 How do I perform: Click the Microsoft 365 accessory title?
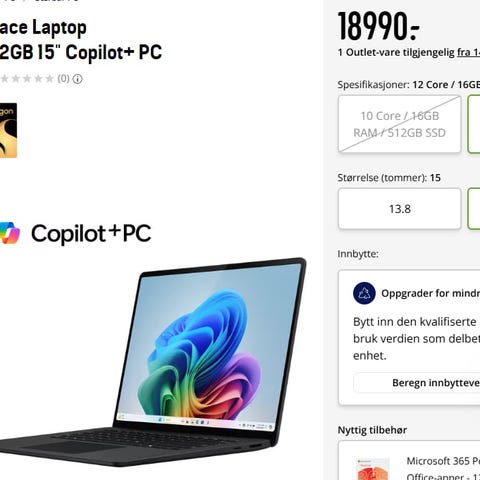[x=443, y=461]
